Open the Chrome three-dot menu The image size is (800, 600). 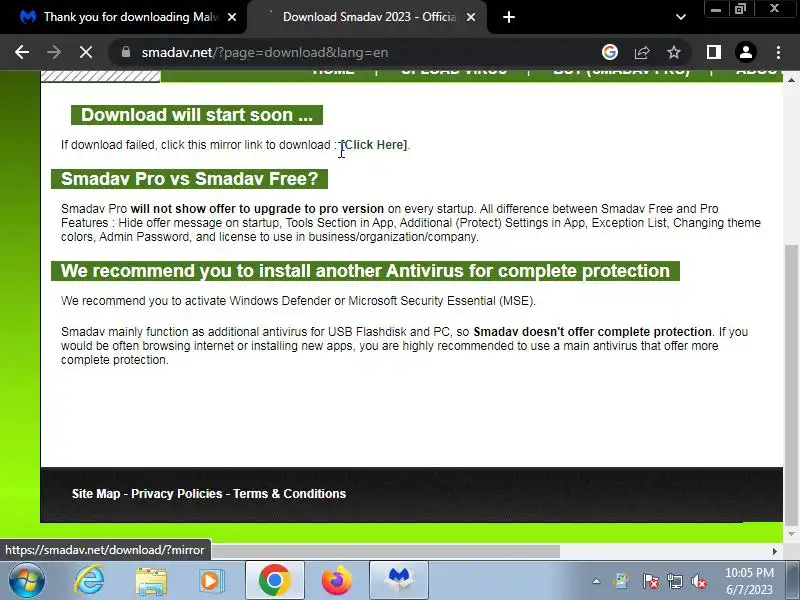click(778, 52)
